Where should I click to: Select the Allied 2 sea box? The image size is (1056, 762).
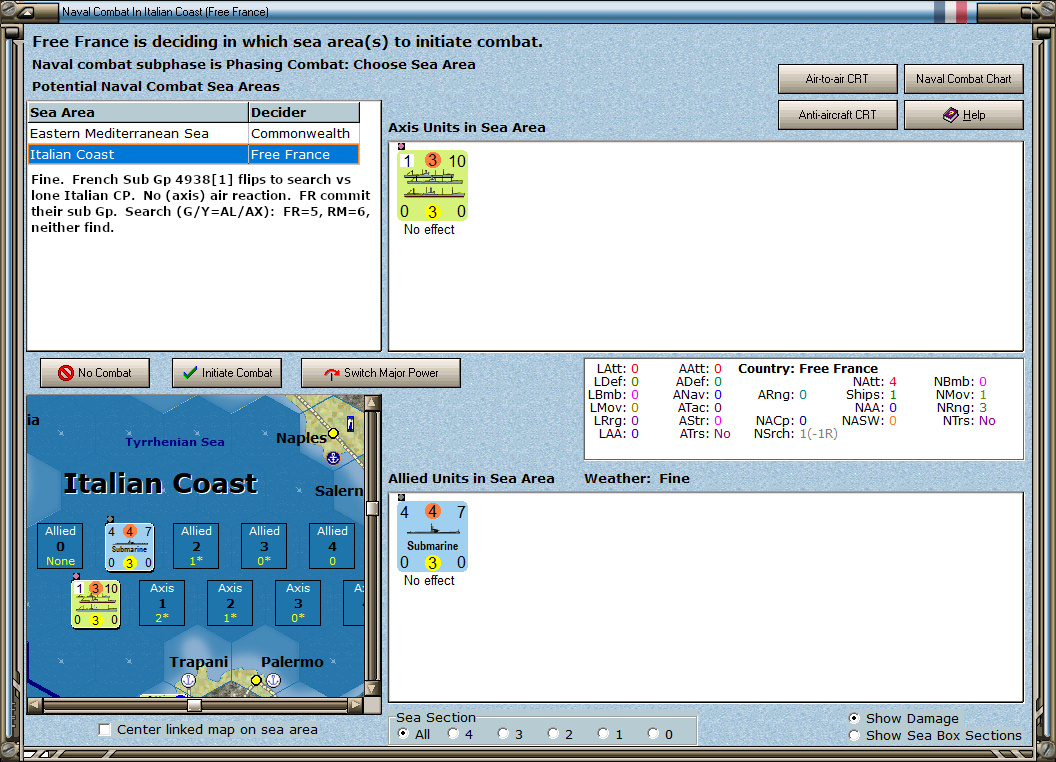tap(196, 546)
